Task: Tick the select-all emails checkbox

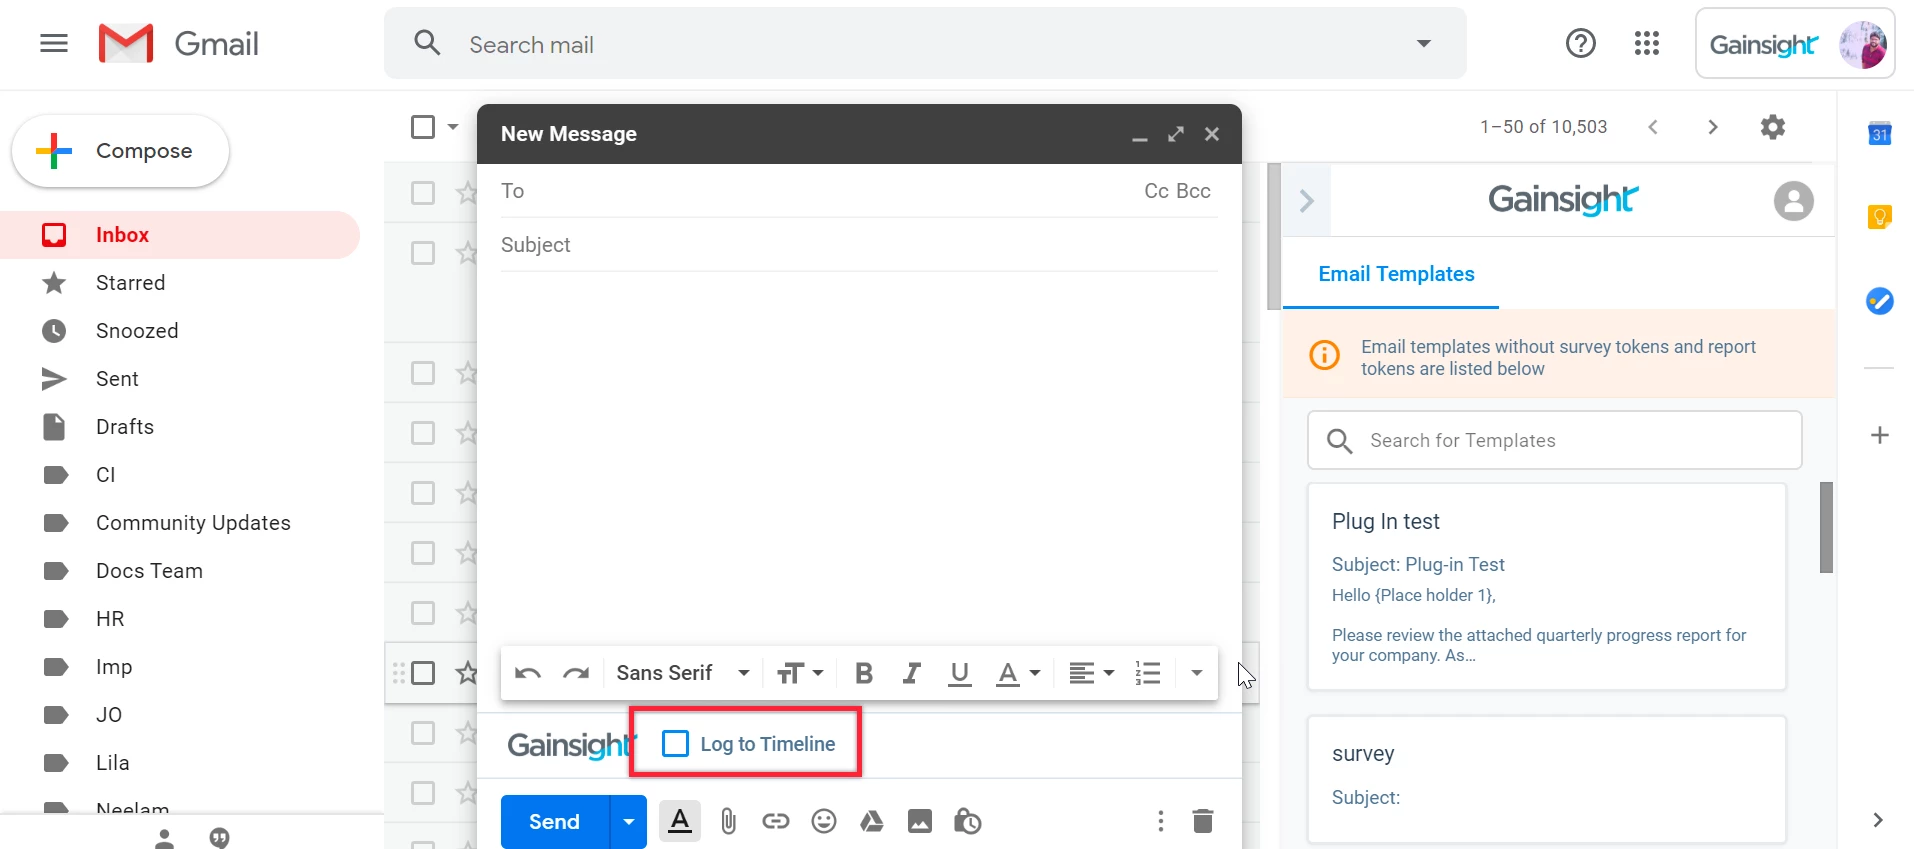Action: tap(423, 127)
